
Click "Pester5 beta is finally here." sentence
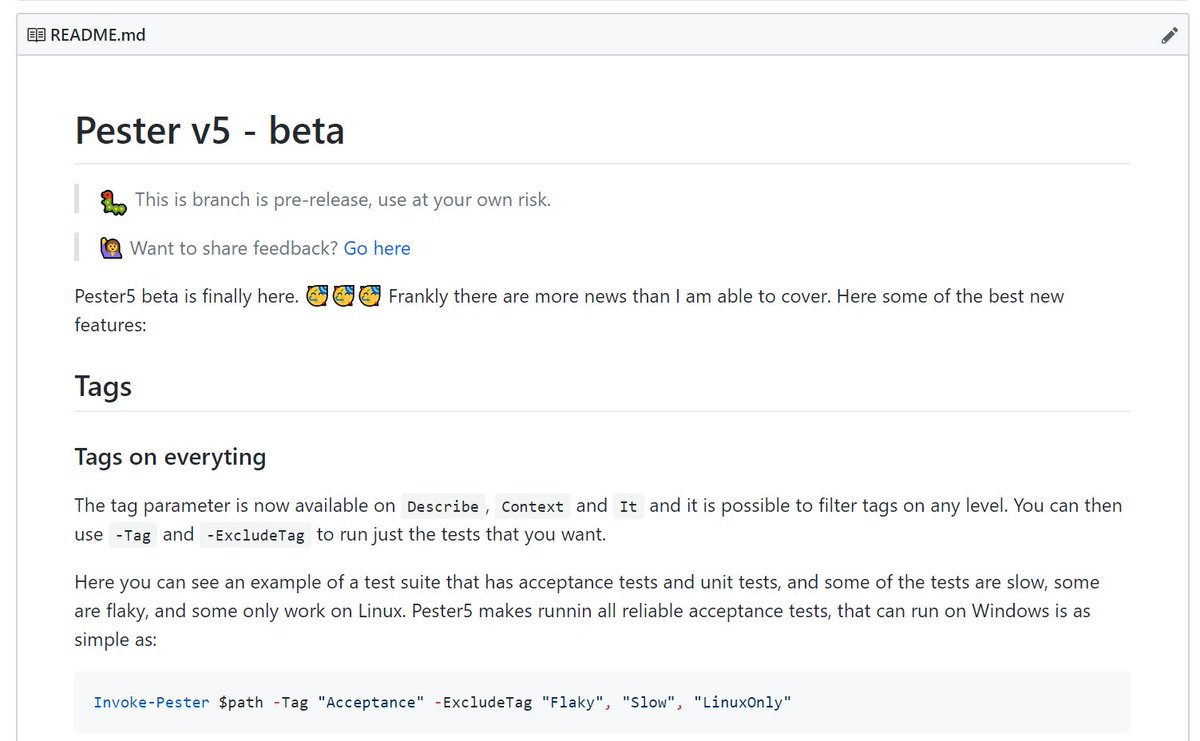pyautogui.click(x=187, y=296)
